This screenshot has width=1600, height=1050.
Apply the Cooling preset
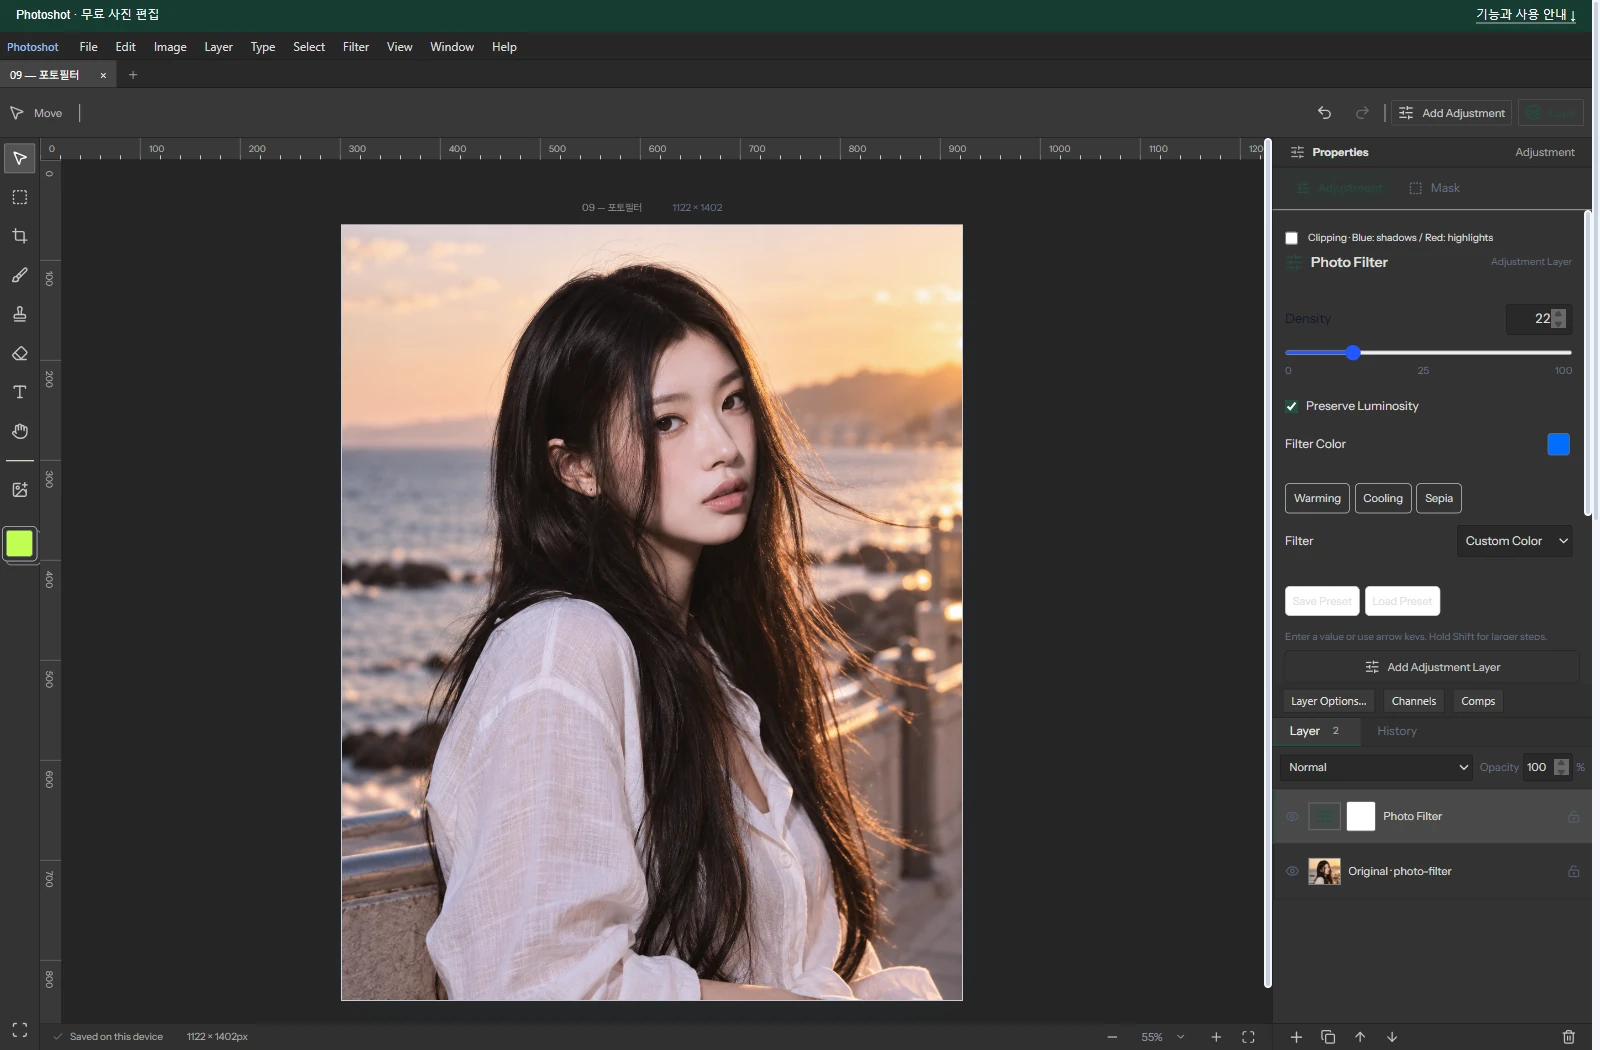[x=1383, y=498]
